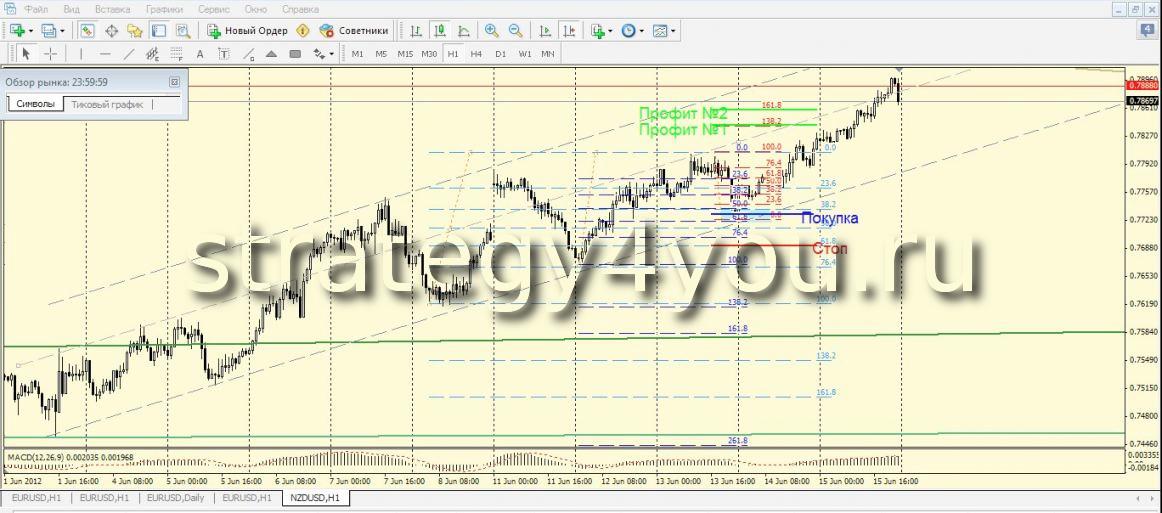1162x513 pixels.
Task: Zoom in on the chart
Action: (x=491, y=31)
